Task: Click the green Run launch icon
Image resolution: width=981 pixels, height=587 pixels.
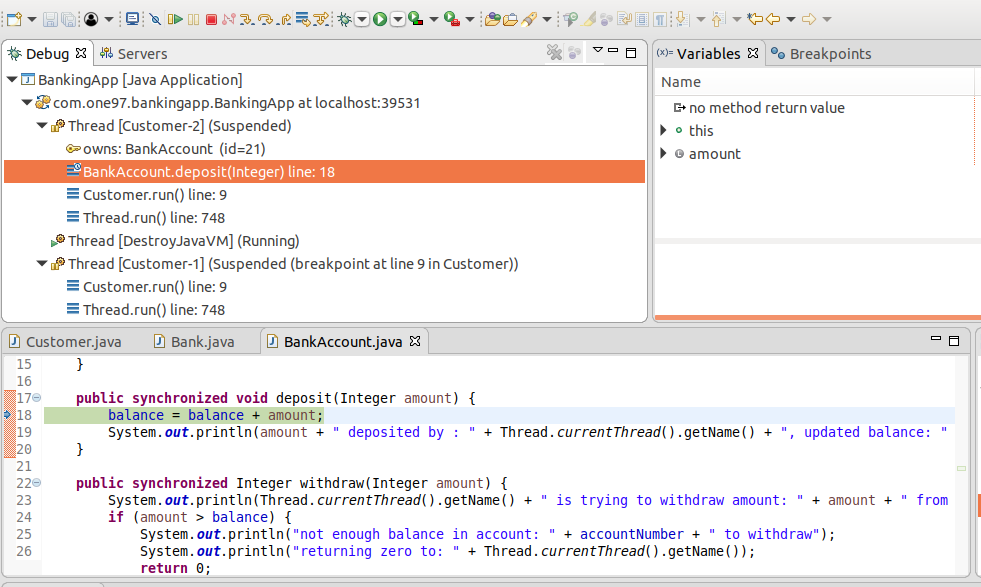Action: pyautogui.click(x=380, y=19)
